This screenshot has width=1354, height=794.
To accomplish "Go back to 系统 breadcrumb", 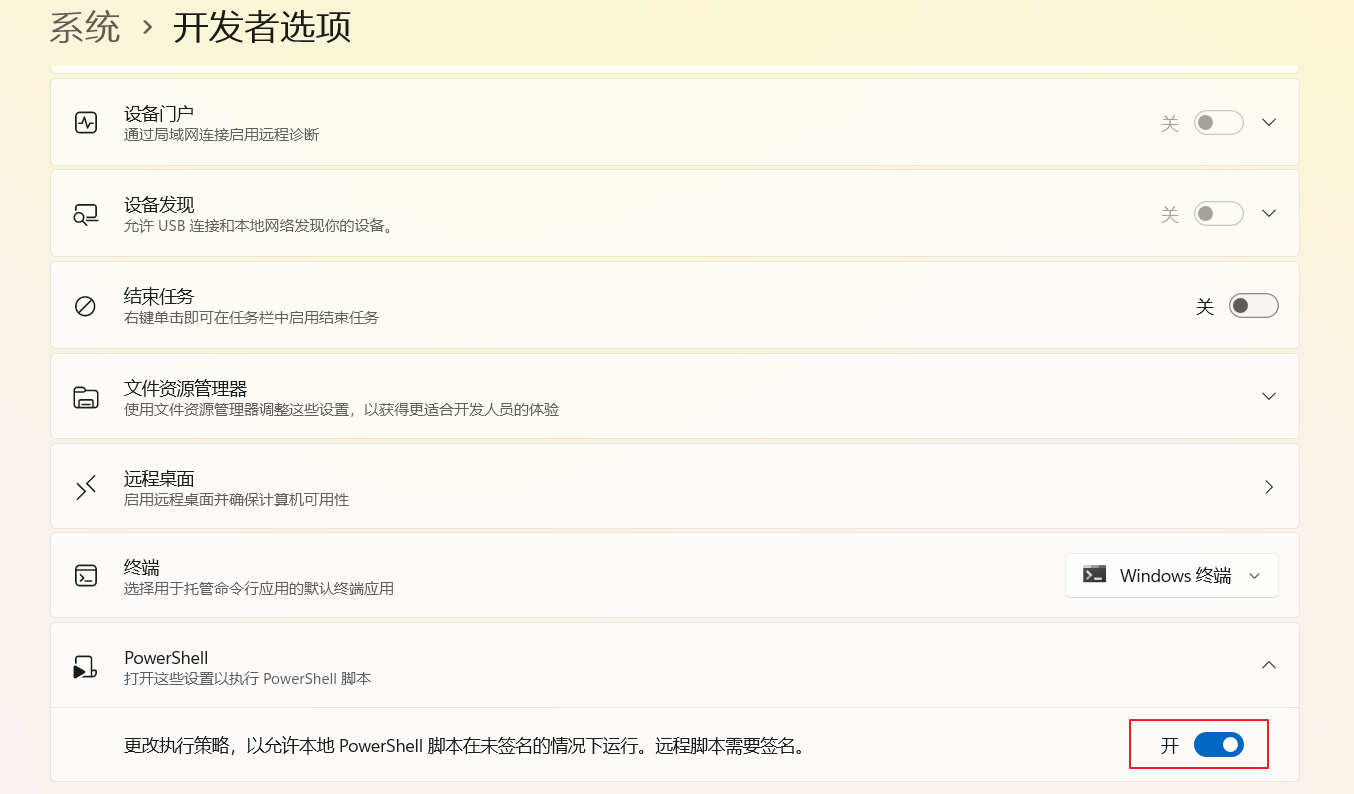I will click(85, 27).
